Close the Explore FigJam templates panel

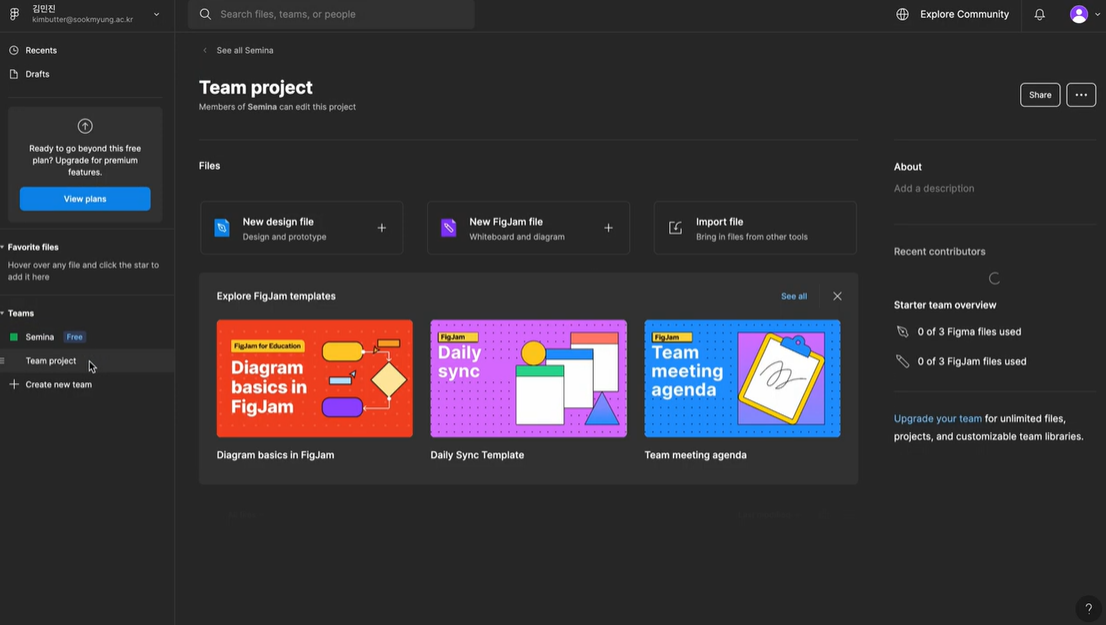[x=837, y=296]
